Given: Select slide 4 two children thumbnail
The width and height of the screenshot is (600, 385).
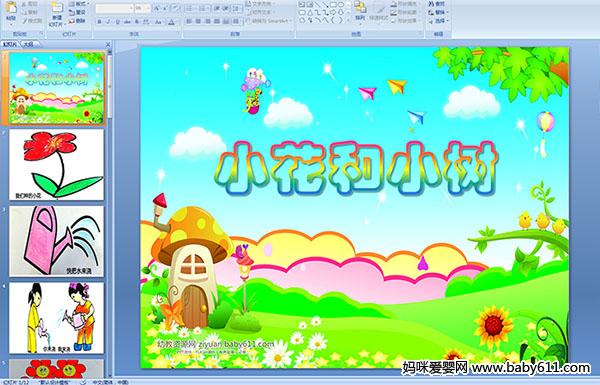Looking at the screenshot, I should 57,318.
